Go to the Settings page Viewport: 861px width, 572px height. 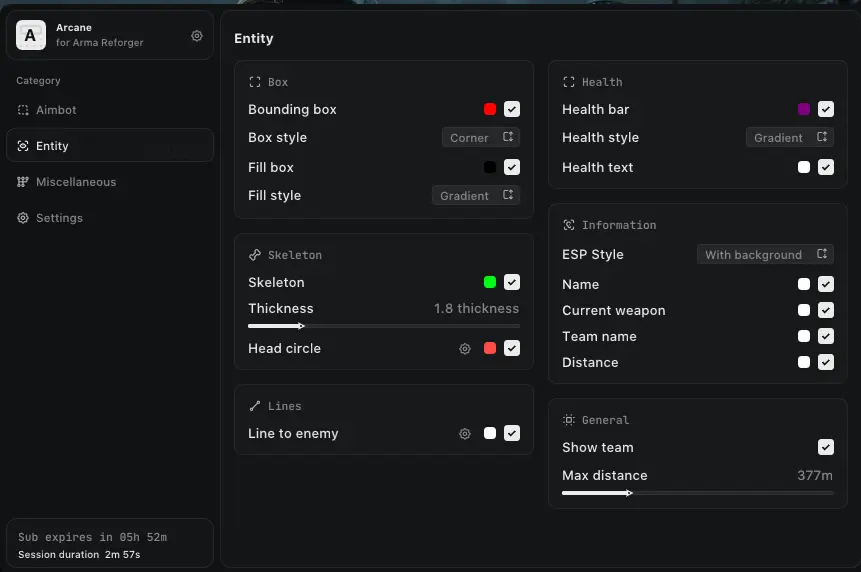point(59,218)
